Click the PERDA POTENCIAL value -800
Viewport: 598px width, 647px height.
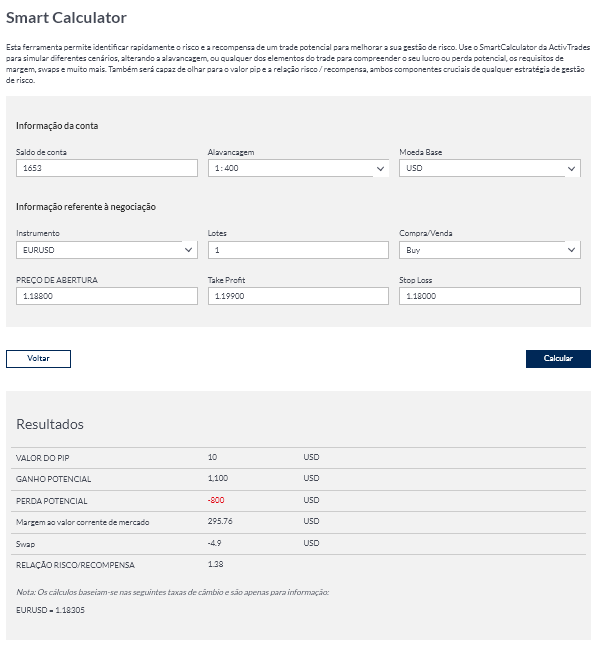click(x=216, y=500)
